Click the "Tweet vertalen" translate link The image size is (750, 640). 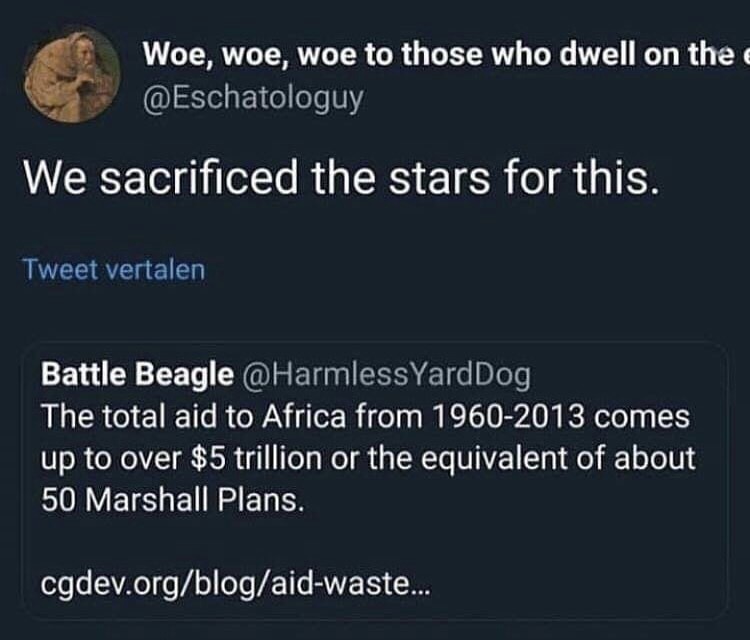coord(113,269)
